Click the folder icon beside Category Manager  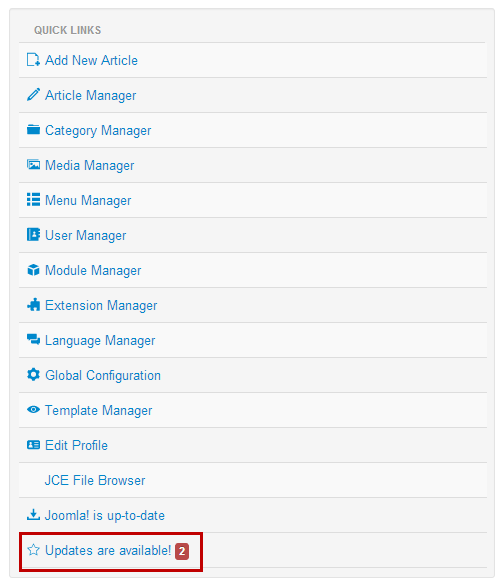click(33, 129)
